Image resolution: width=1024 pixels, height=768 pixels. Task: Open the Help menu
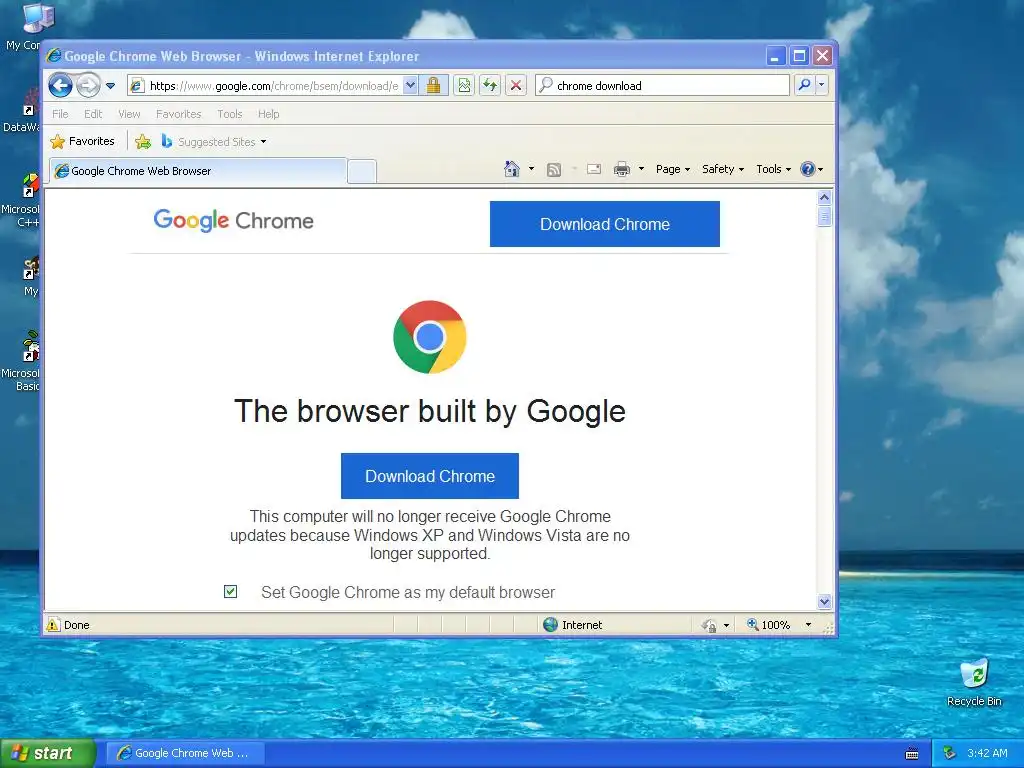click(x=268, y=114)
